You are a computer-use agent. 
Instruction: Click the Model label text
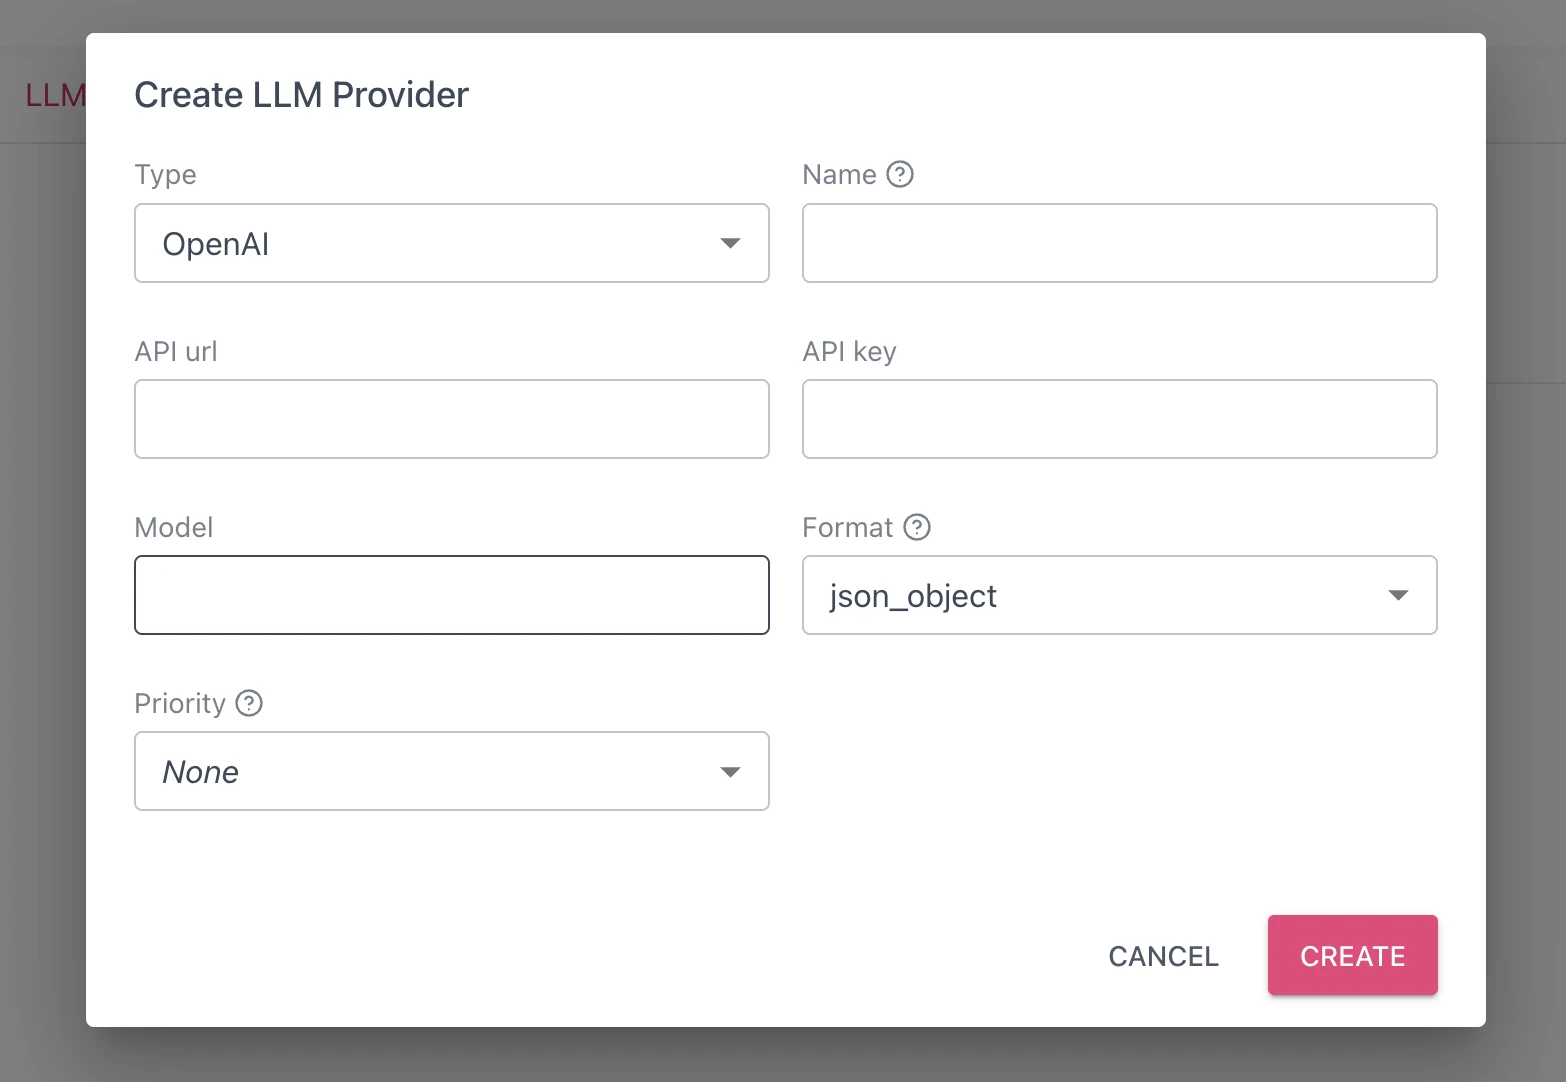click(174, 528)
